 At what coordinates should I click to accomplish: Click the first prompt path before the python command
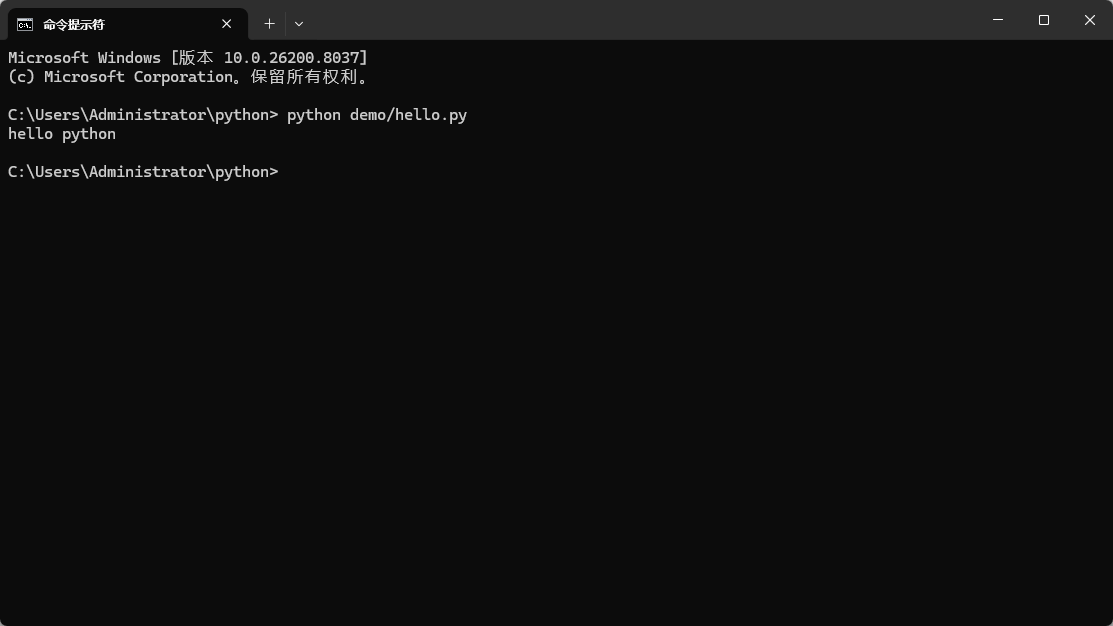(x=142, y=115)
